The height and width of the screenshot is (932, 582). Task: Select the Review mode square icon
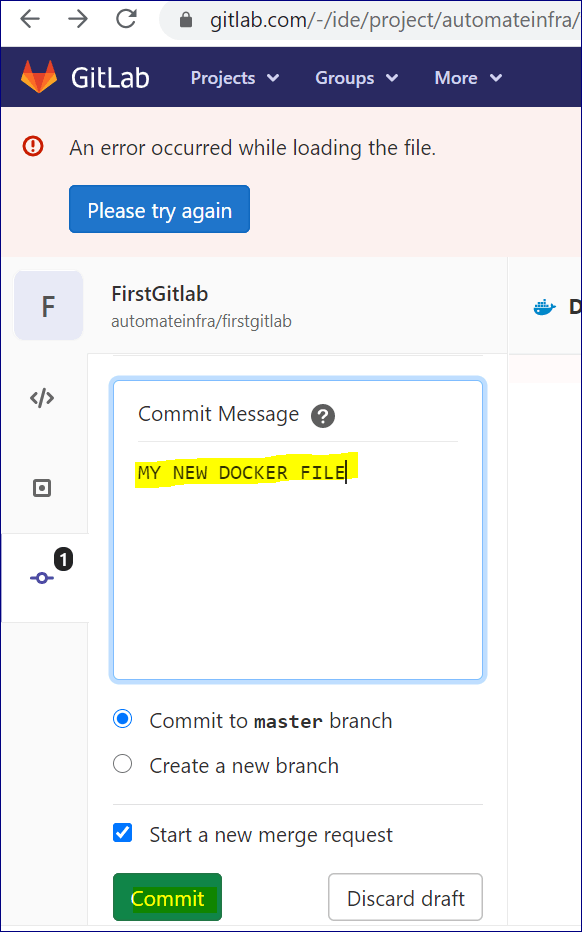pos(41,488)
